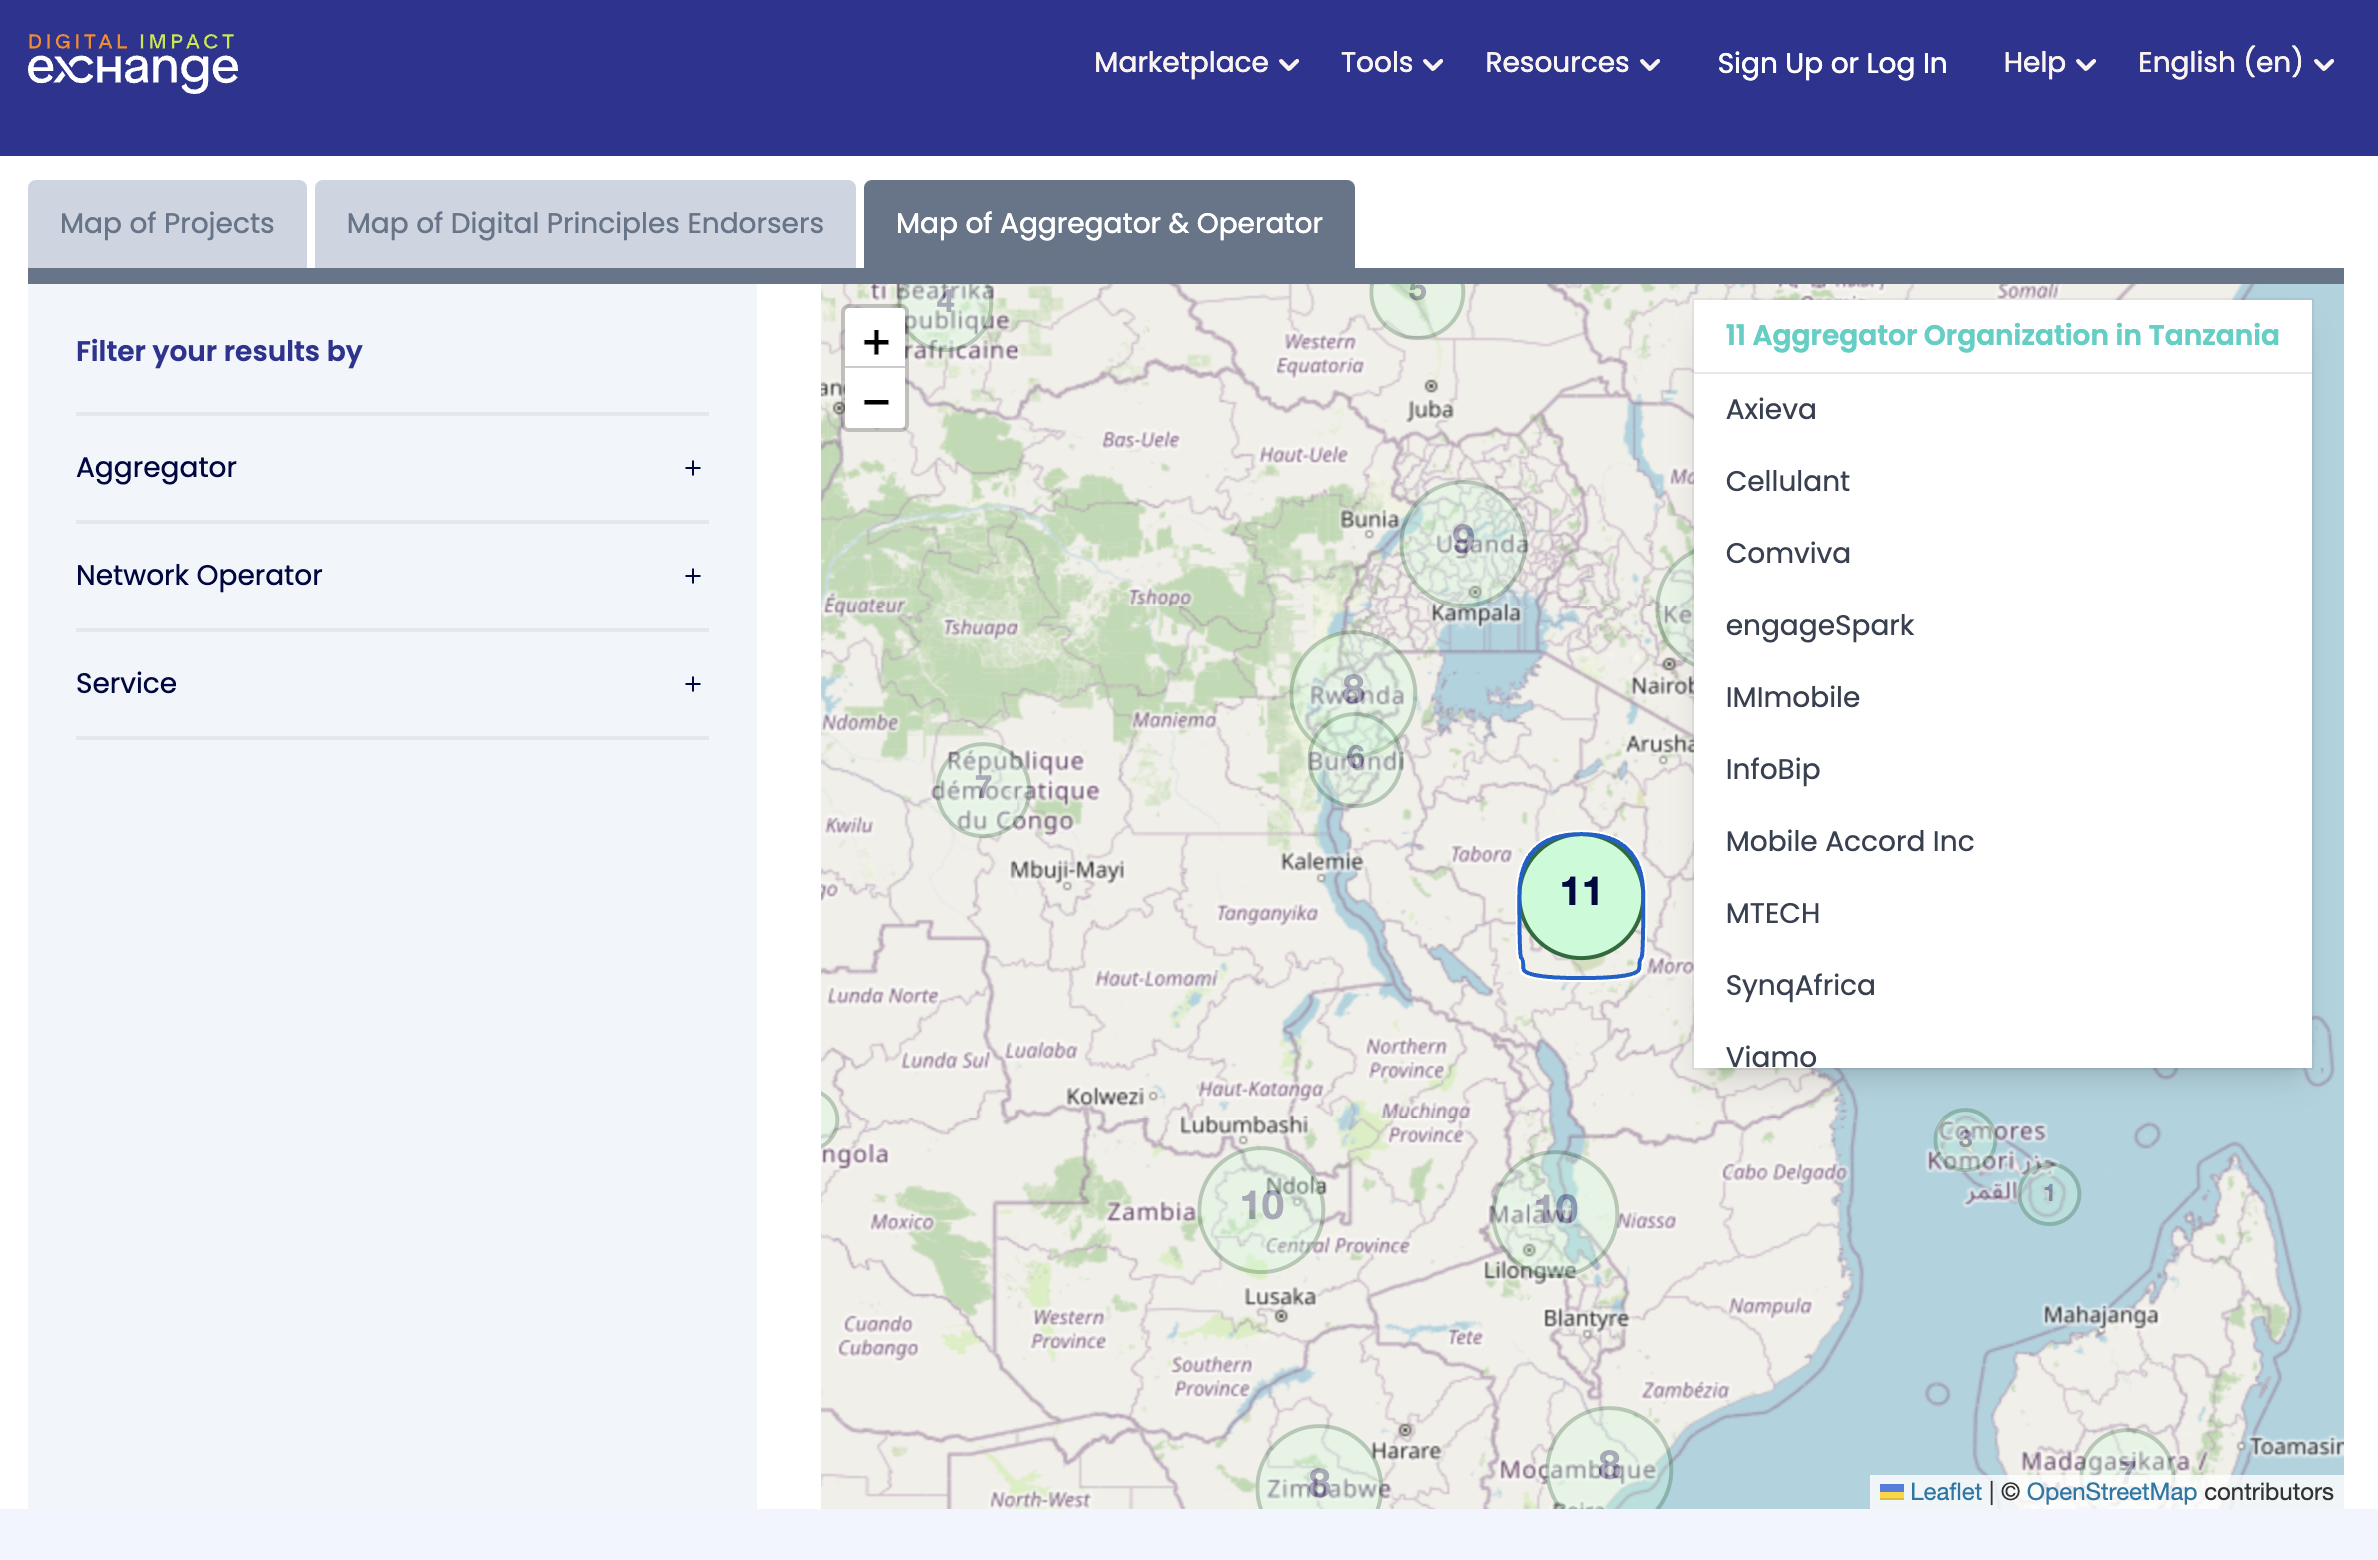Open the Burundi cluster marker showing 6
Viewport: 2378px width, 1560px height.
[x=1355, y=758]
